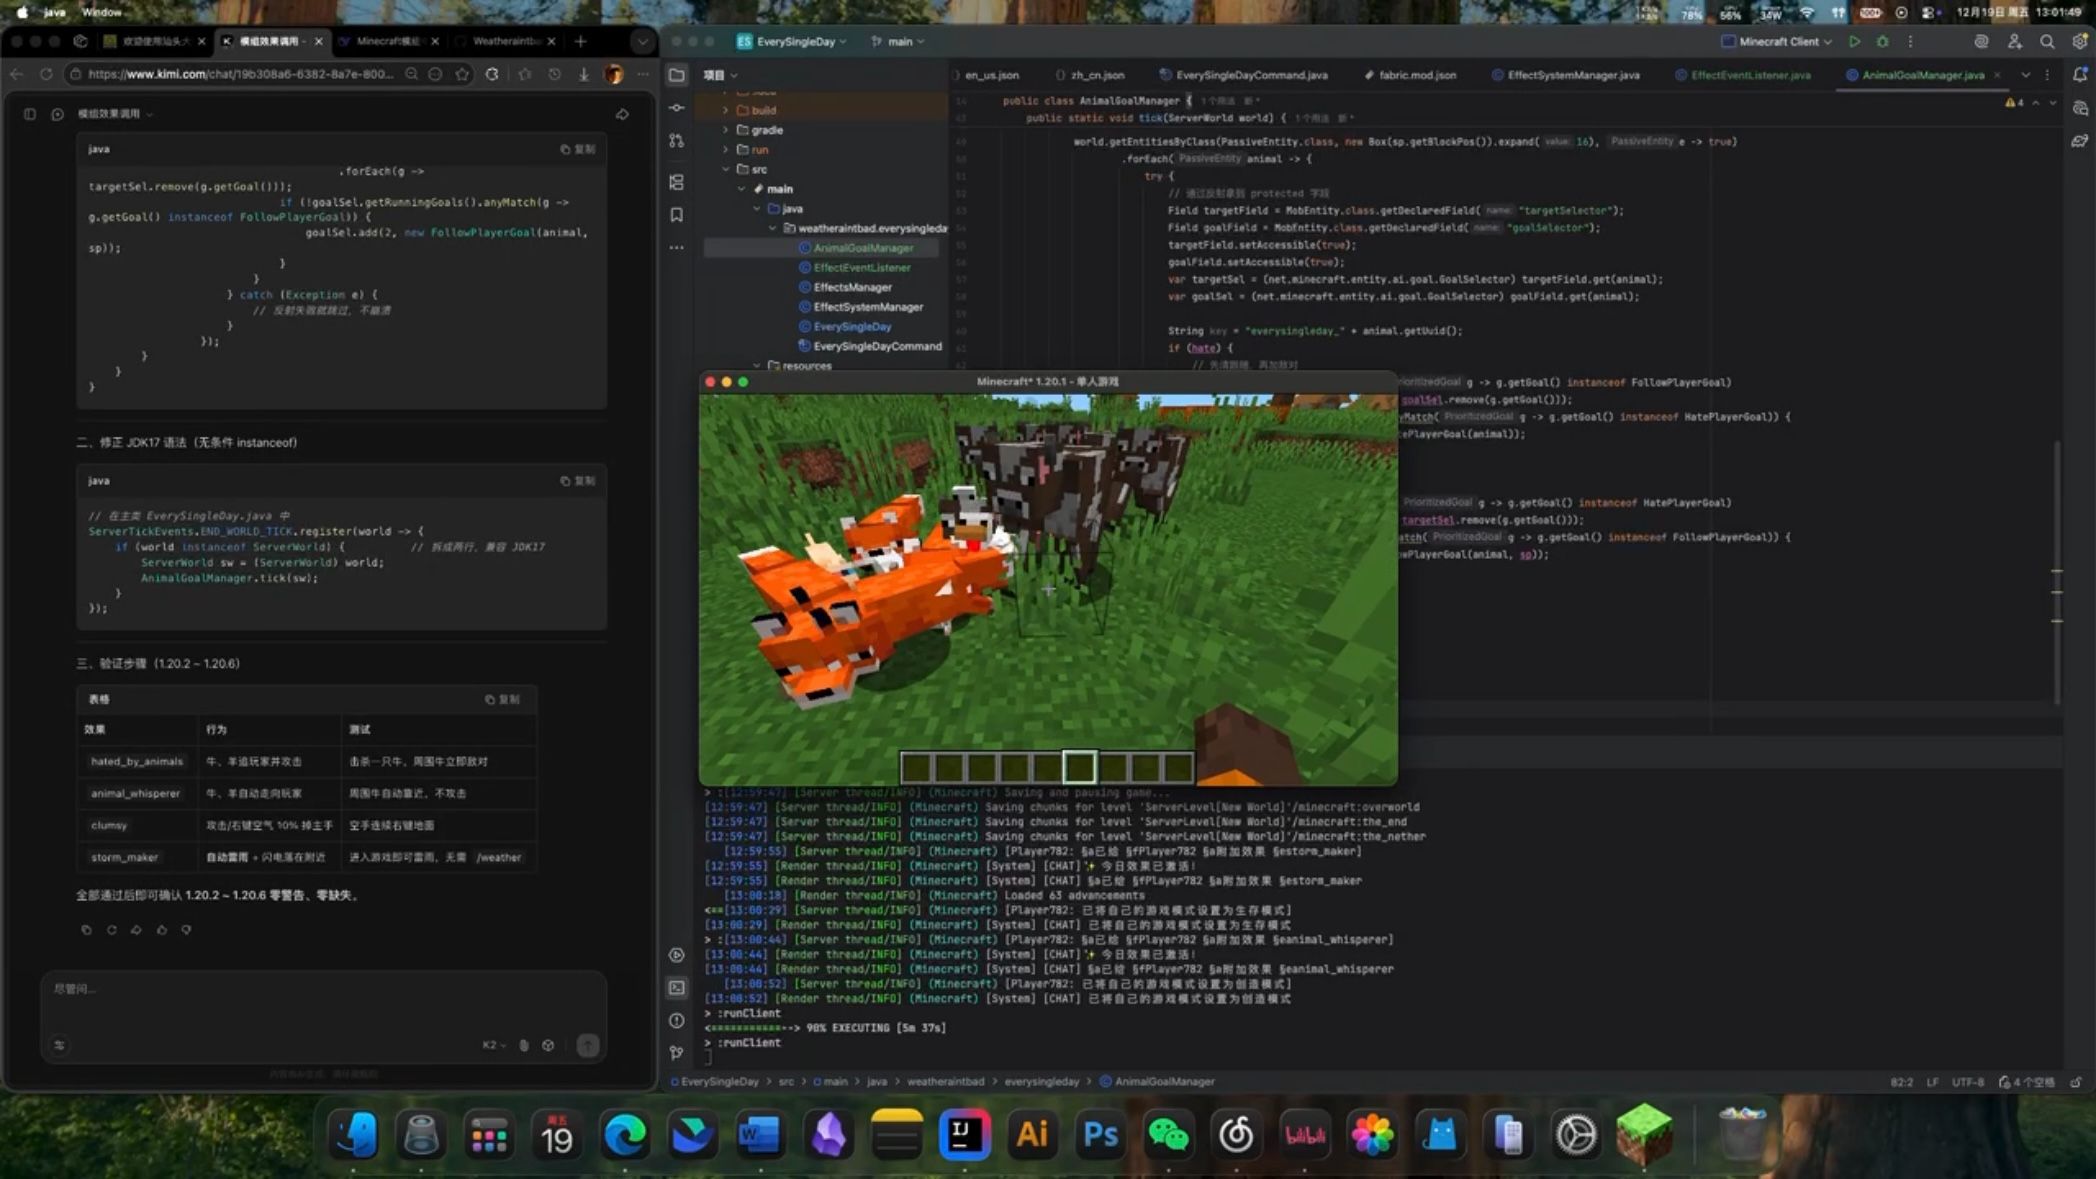Open the Pull Requests tool window icon

(x=677, y=141)
